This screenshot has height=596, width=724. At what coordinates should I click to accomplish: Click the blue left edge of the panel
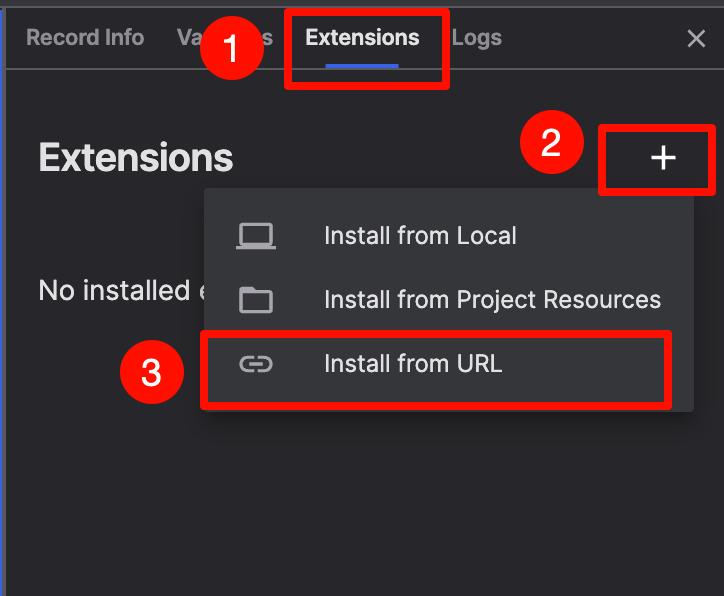pyautogui.click(x=3, y=300)
